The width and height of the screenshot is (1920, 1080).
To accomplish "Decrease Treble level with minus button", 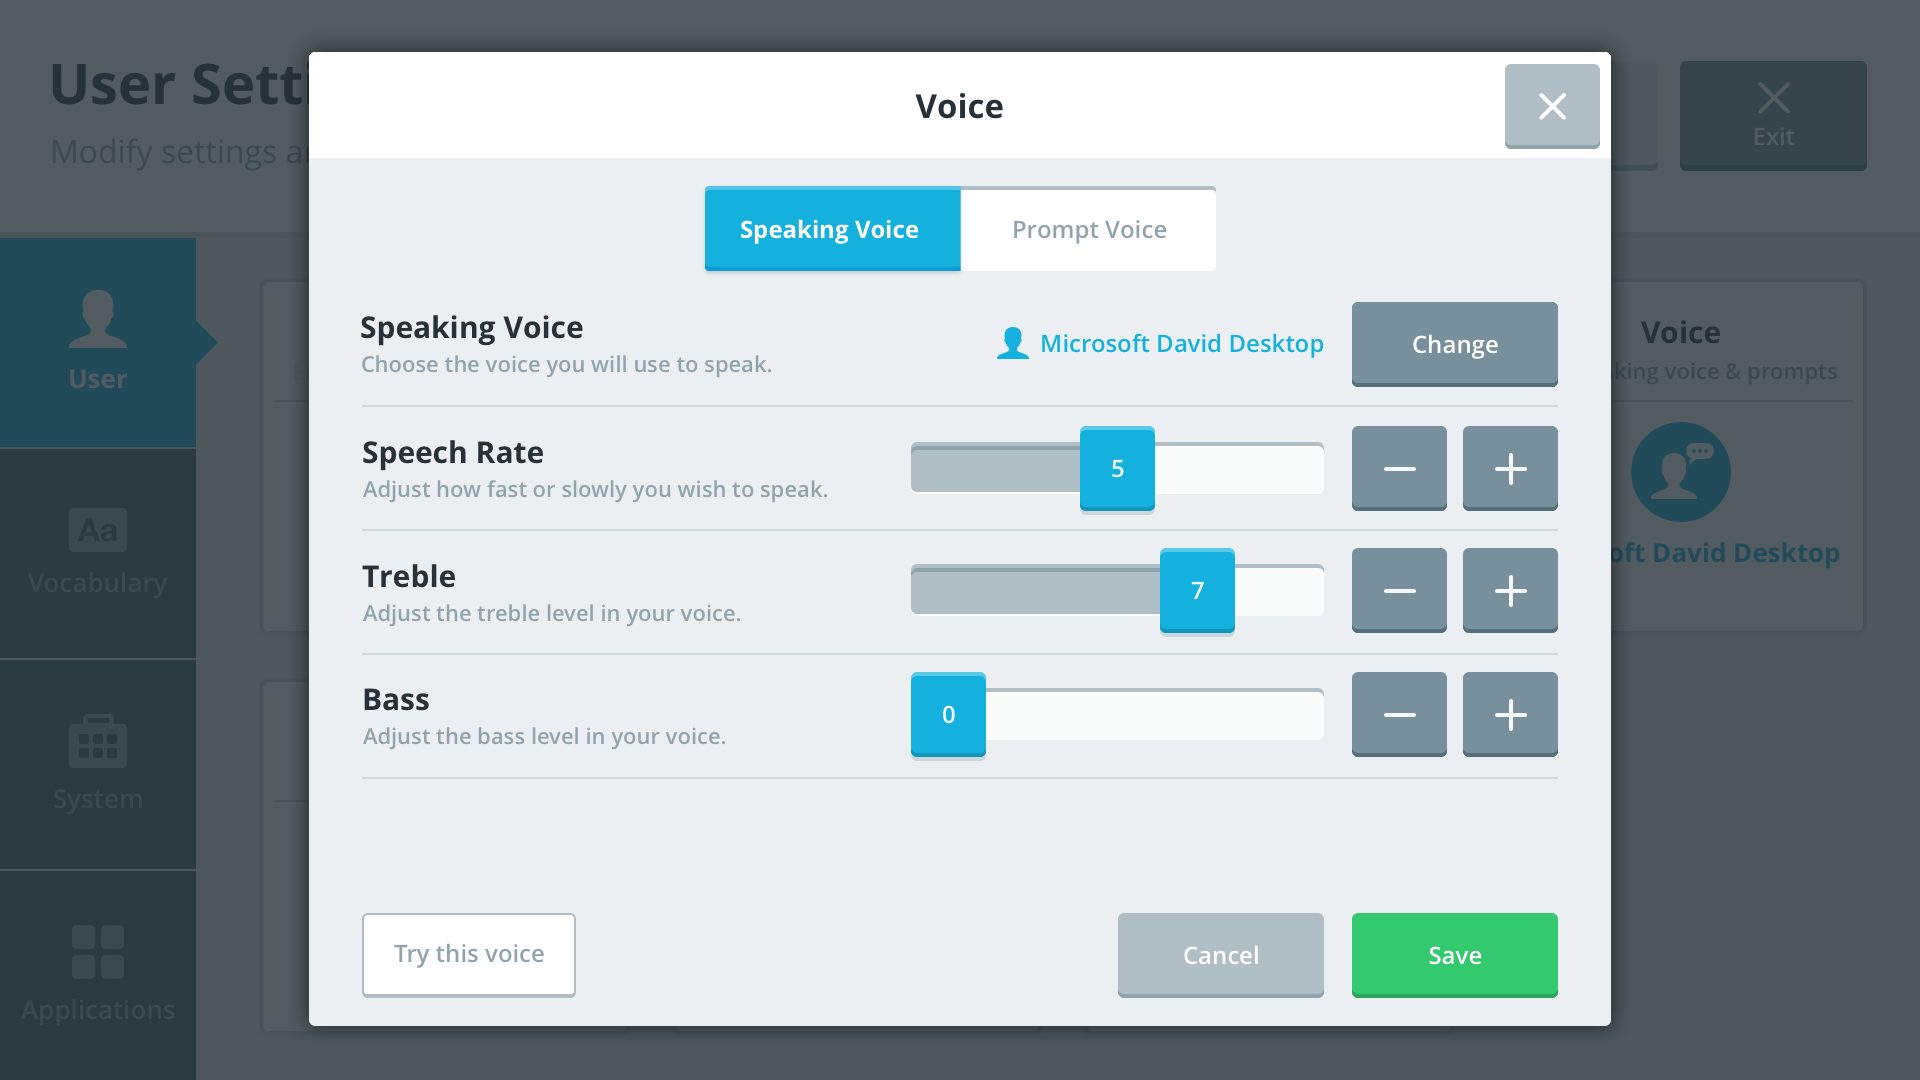I will pyautogui.click(x=1400, y=591).
